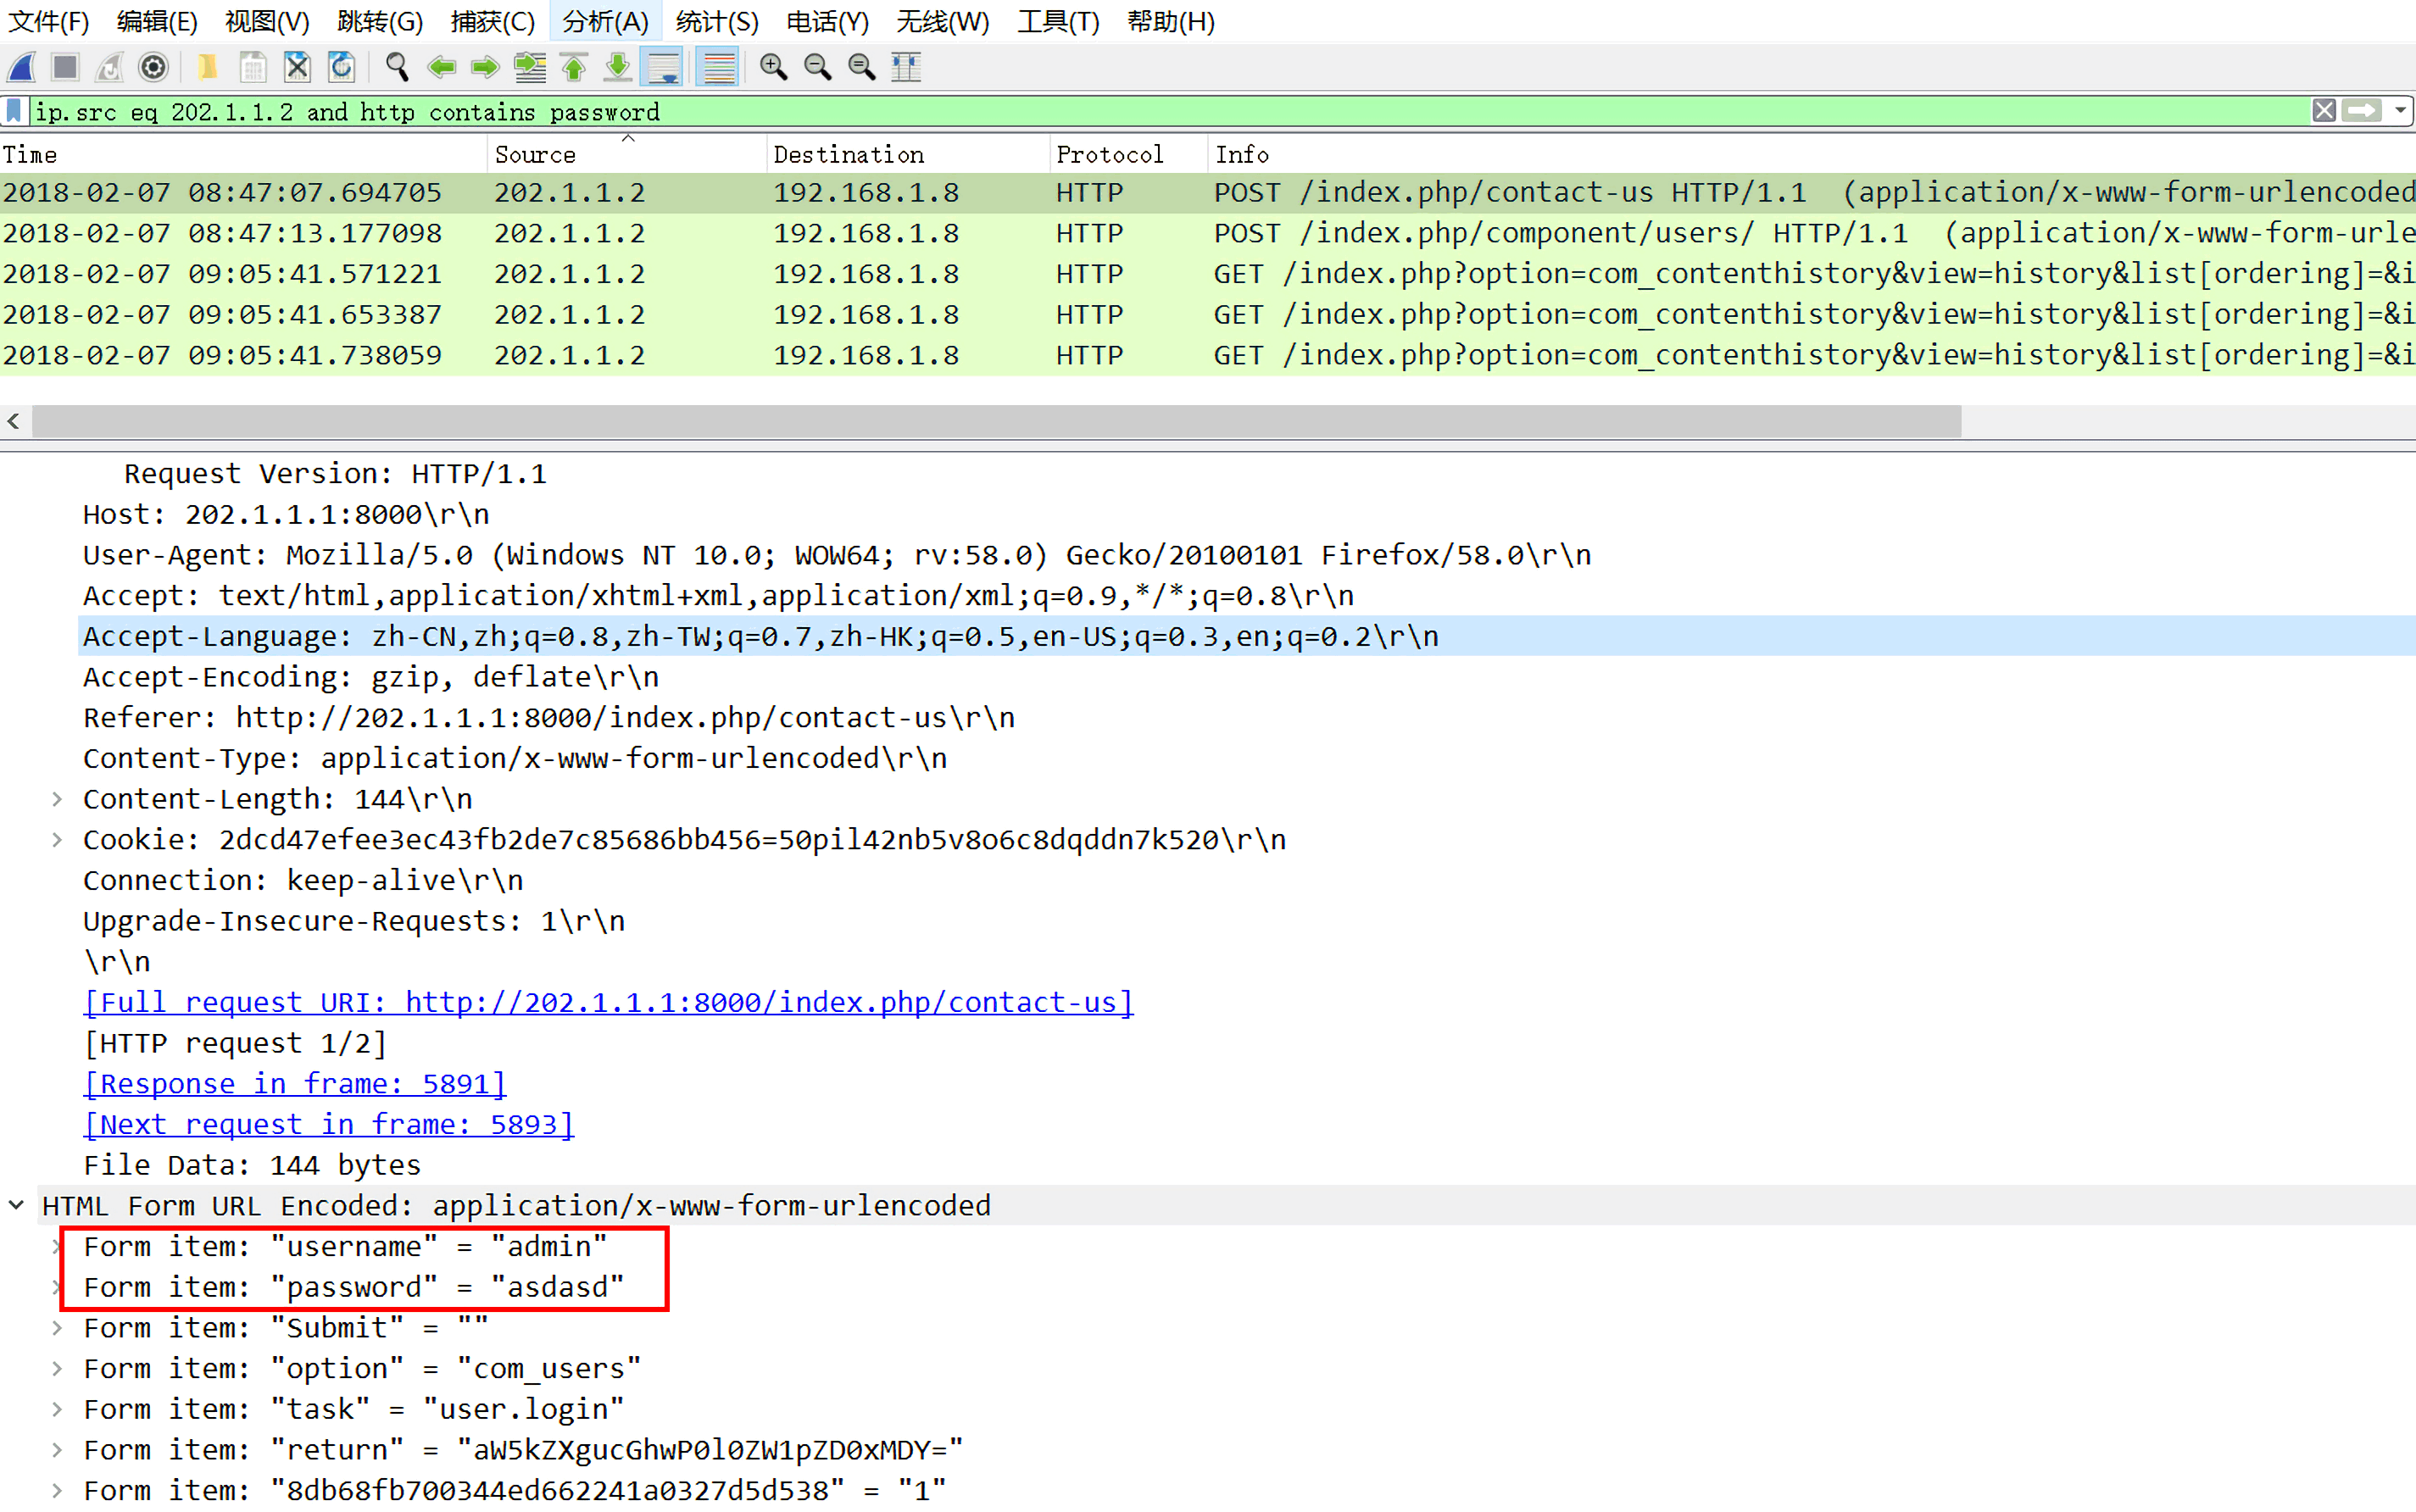Sort by the Info column header
Viewport: 2416px width, 1512px height.
click(x=1812, y=154)
